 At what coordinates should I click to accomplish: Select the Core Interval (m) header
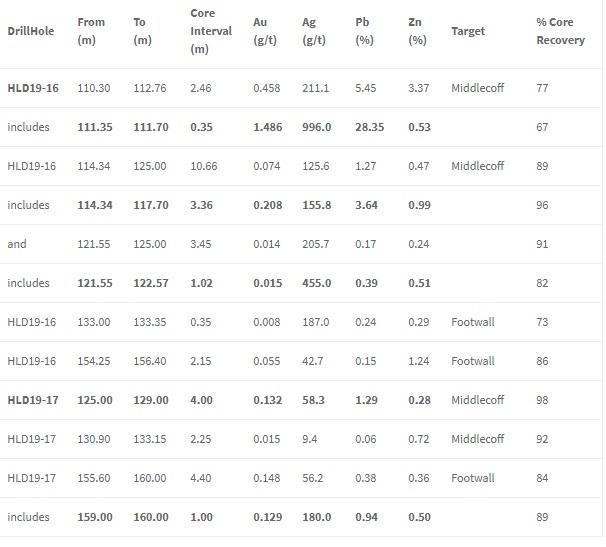tap(211, 31)
